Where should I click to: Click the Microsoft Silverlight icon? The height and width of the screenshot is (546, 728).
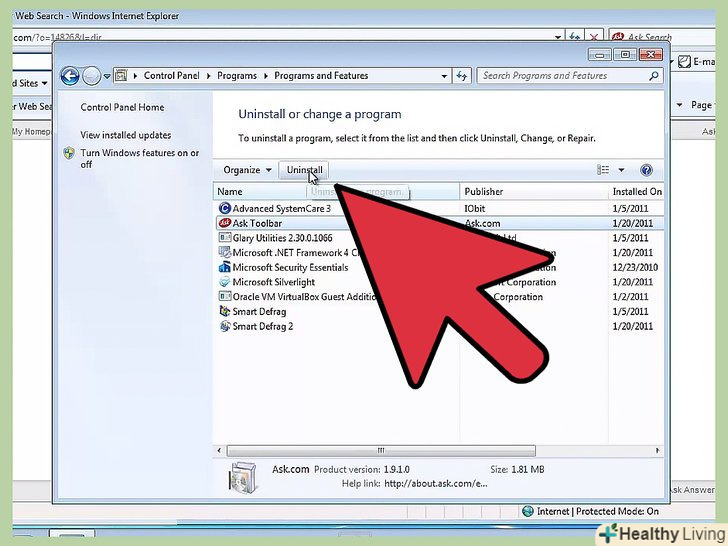pos(225,282)
